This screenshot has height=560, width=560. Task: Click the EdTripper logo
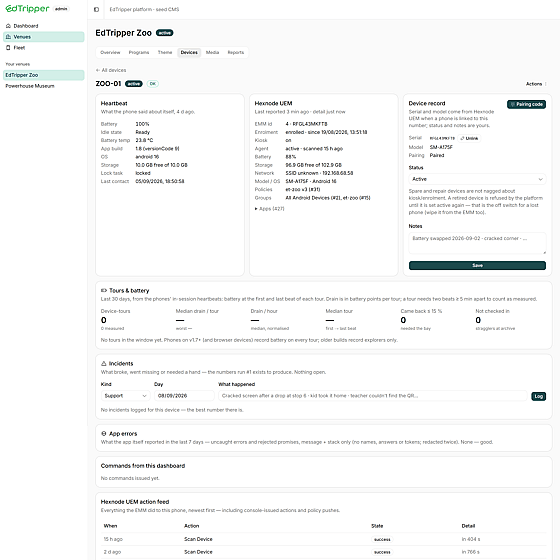[28, 9]
